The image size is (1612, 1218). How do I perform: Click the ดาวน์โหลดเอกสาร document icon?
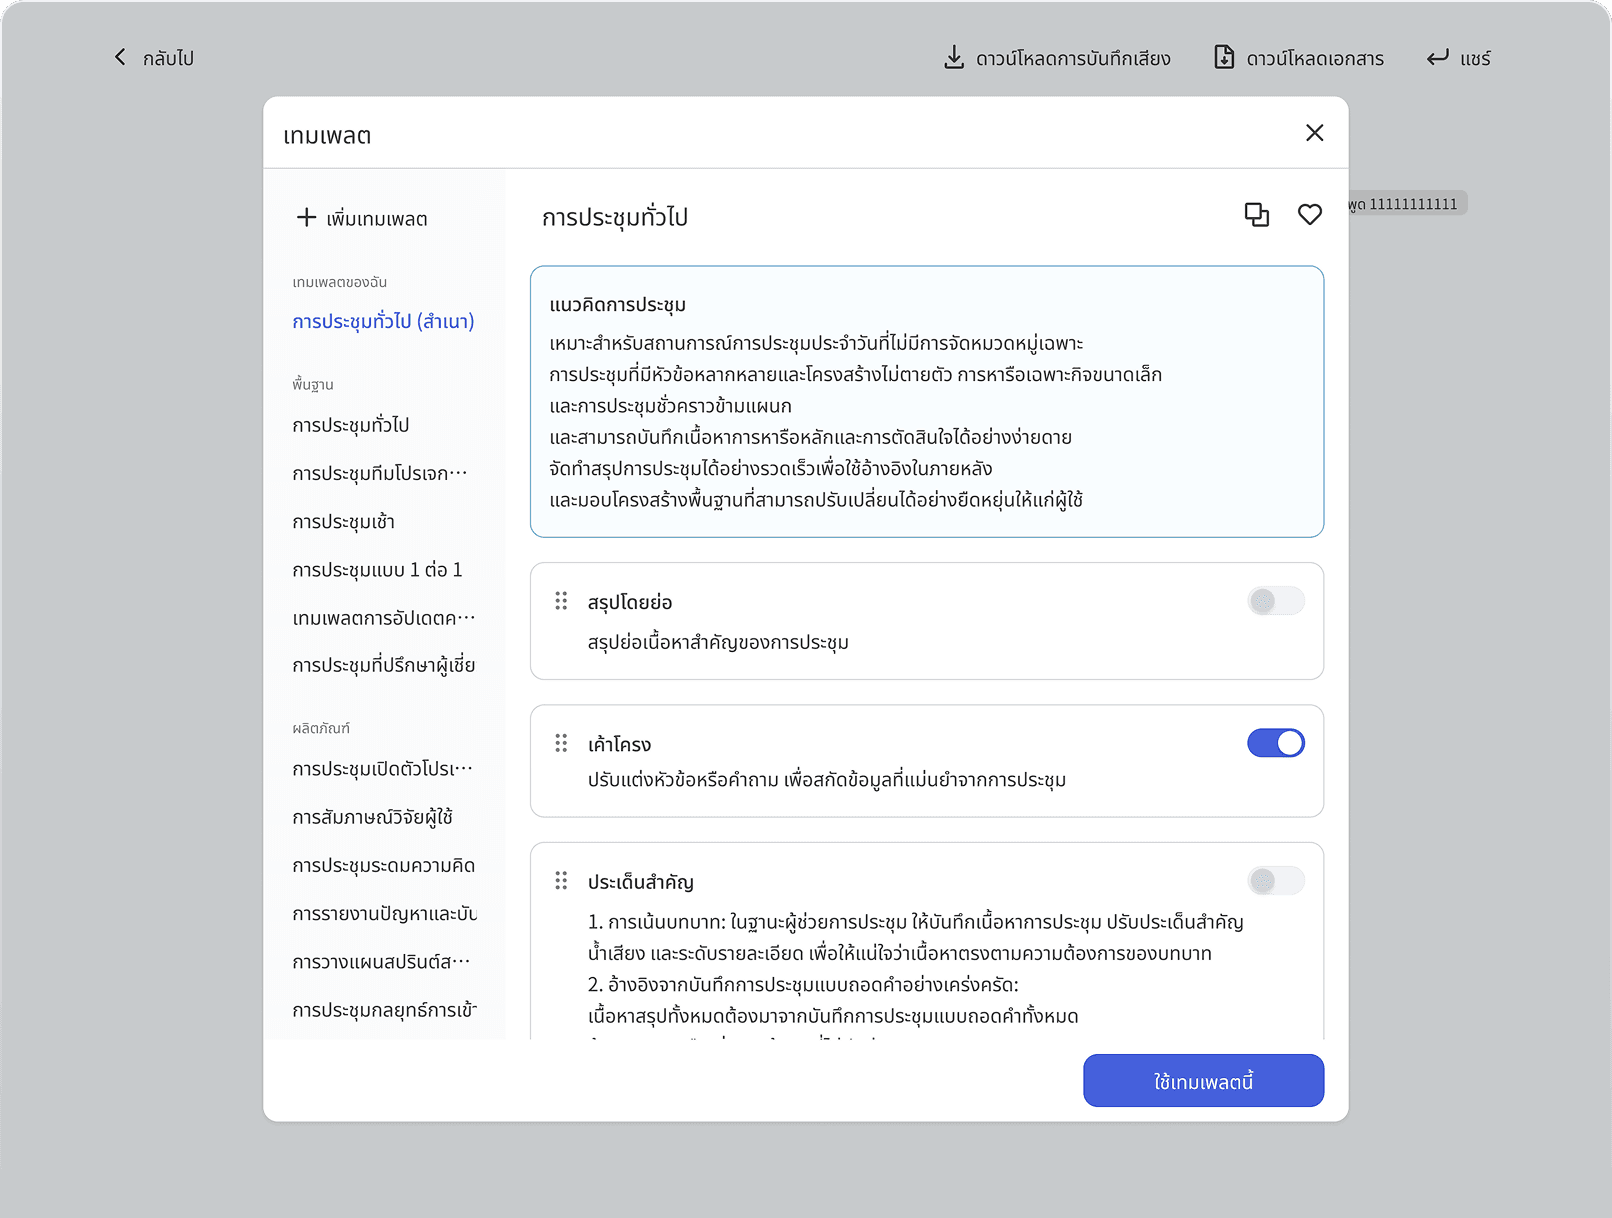tap(1223, 58)
